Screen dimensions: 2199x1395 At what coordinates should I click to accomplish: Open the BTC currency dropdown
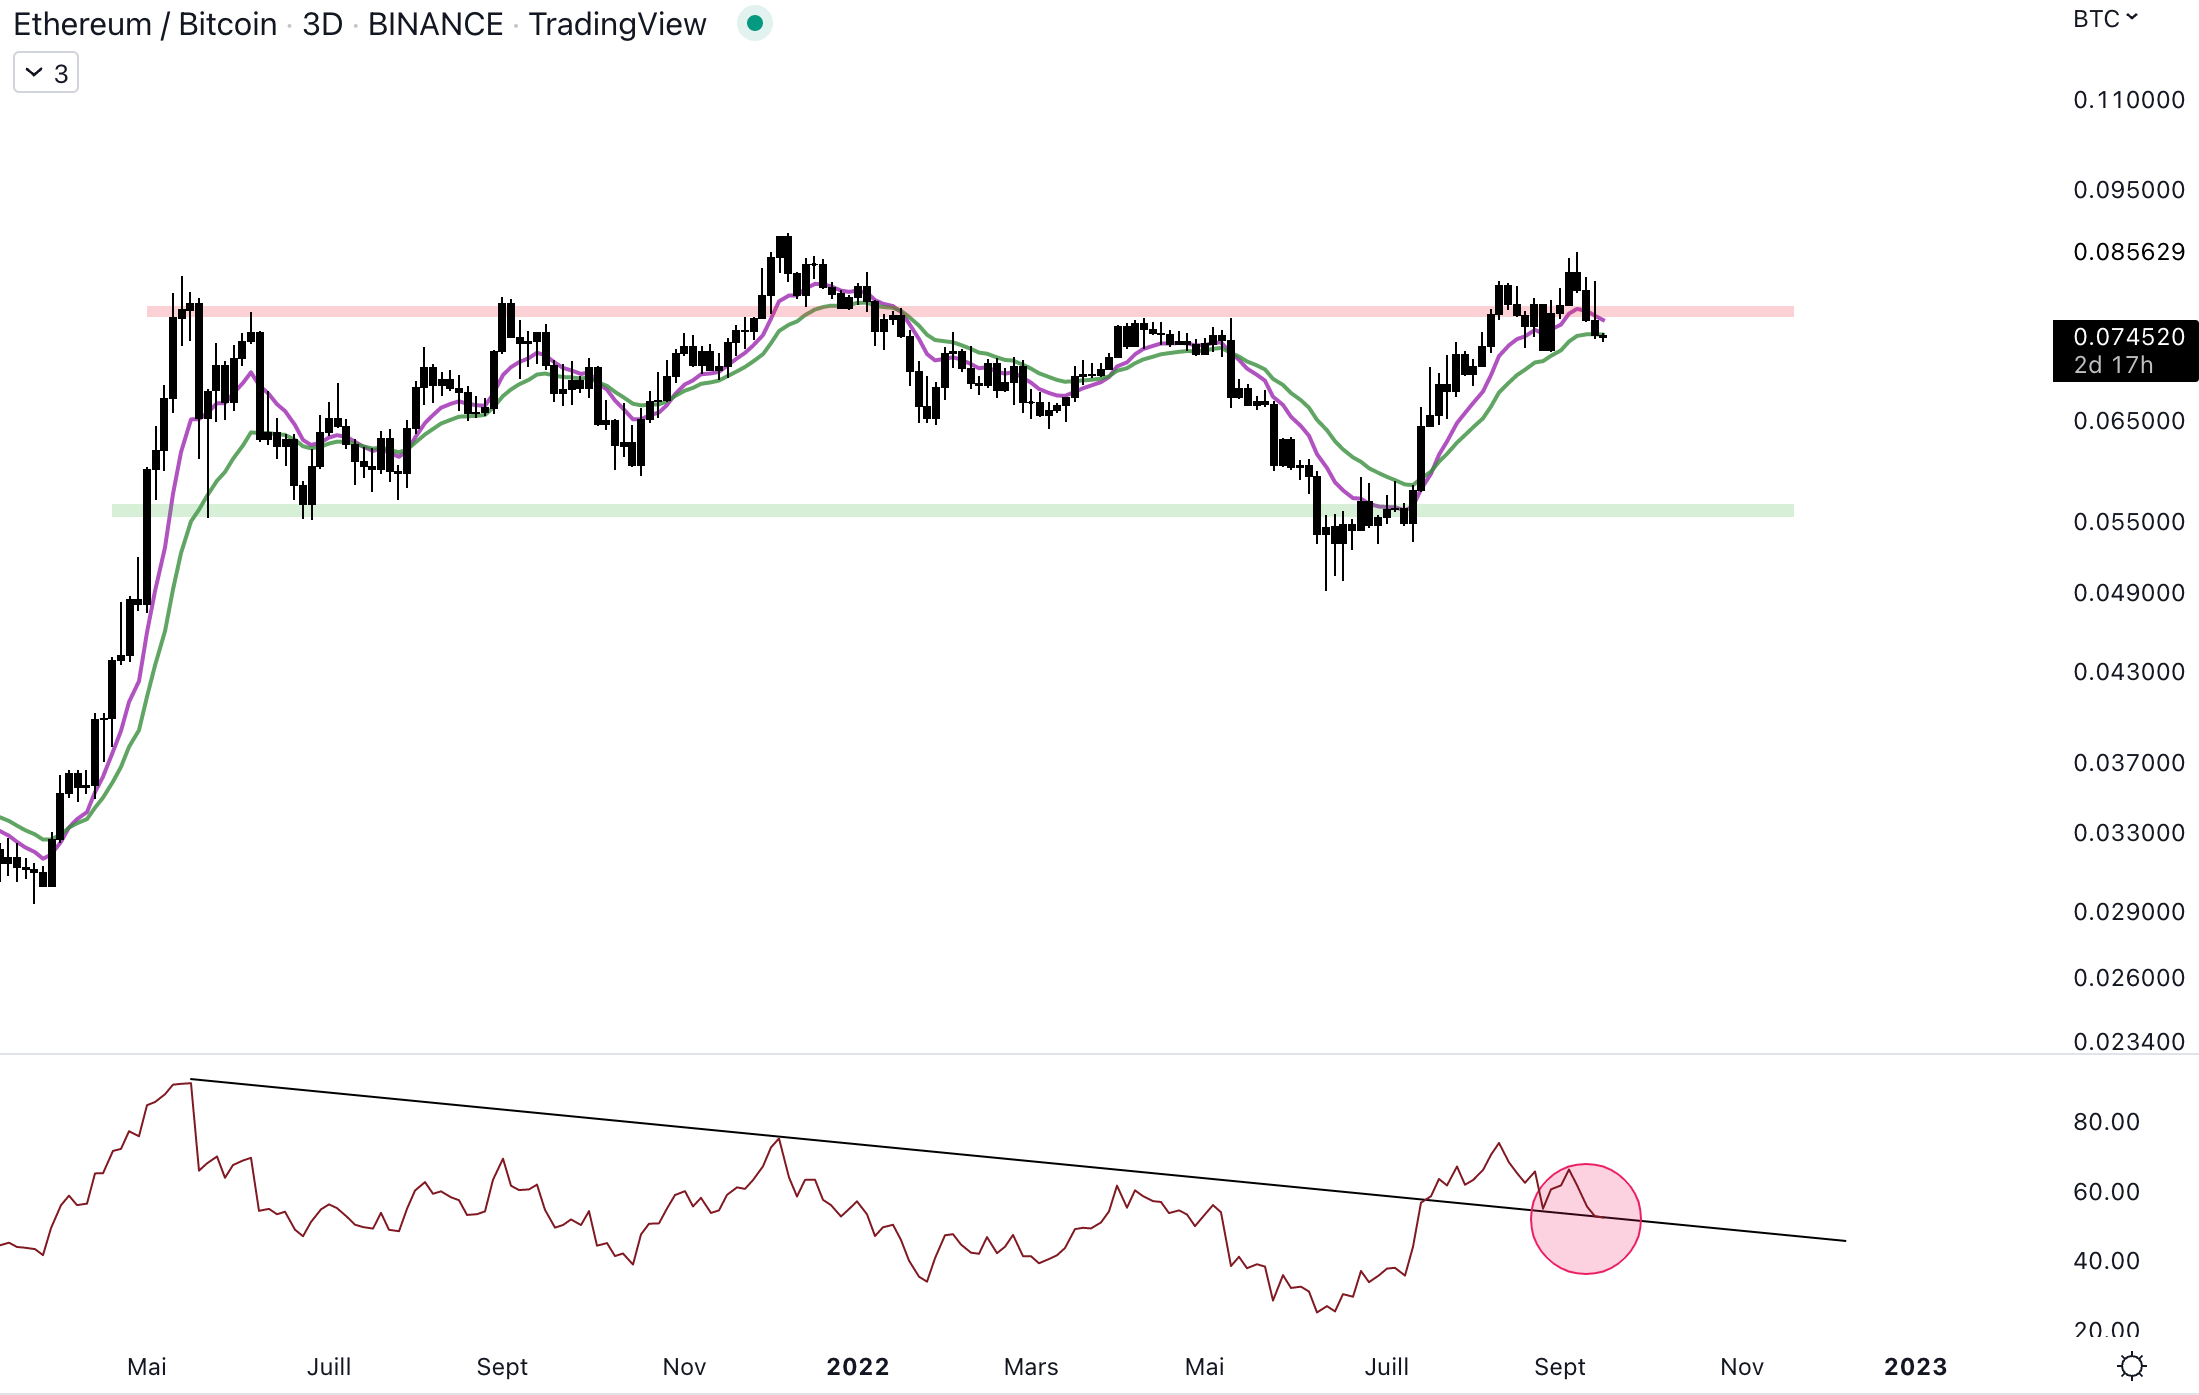click(2104, 19)
